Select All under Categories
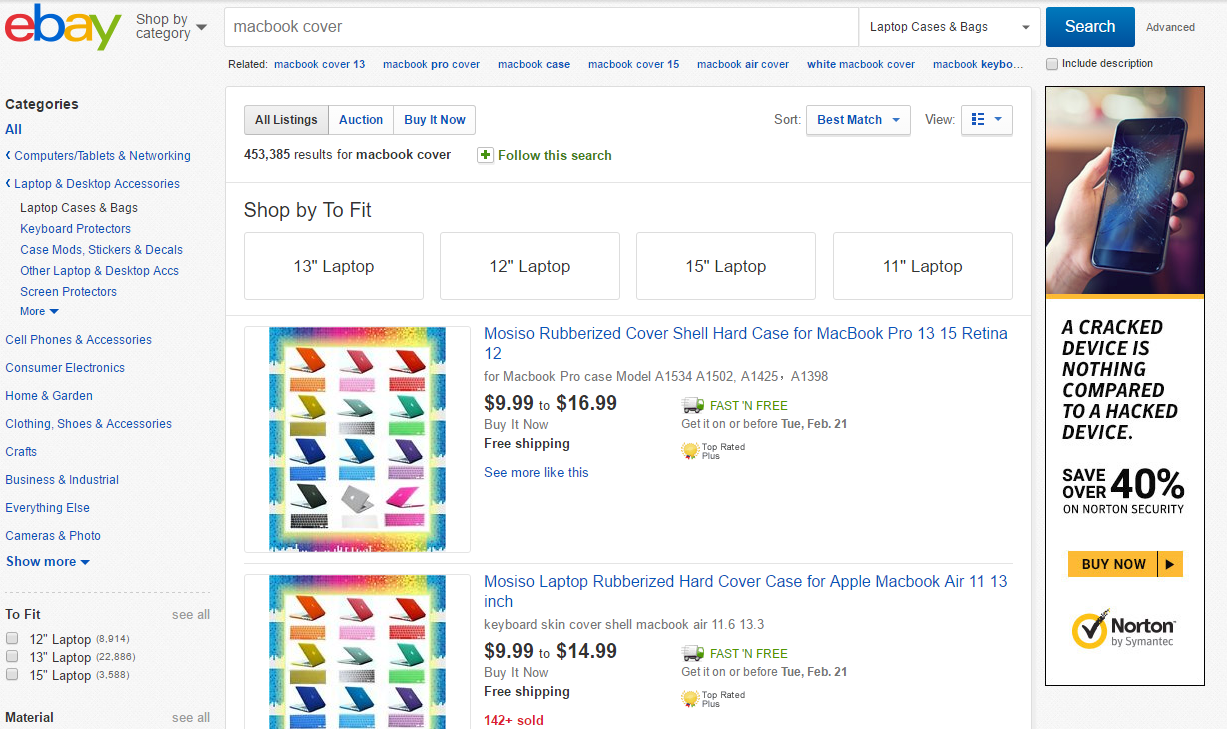The image size is (1227, 729). pyautogui.click(x=13, y=129)
